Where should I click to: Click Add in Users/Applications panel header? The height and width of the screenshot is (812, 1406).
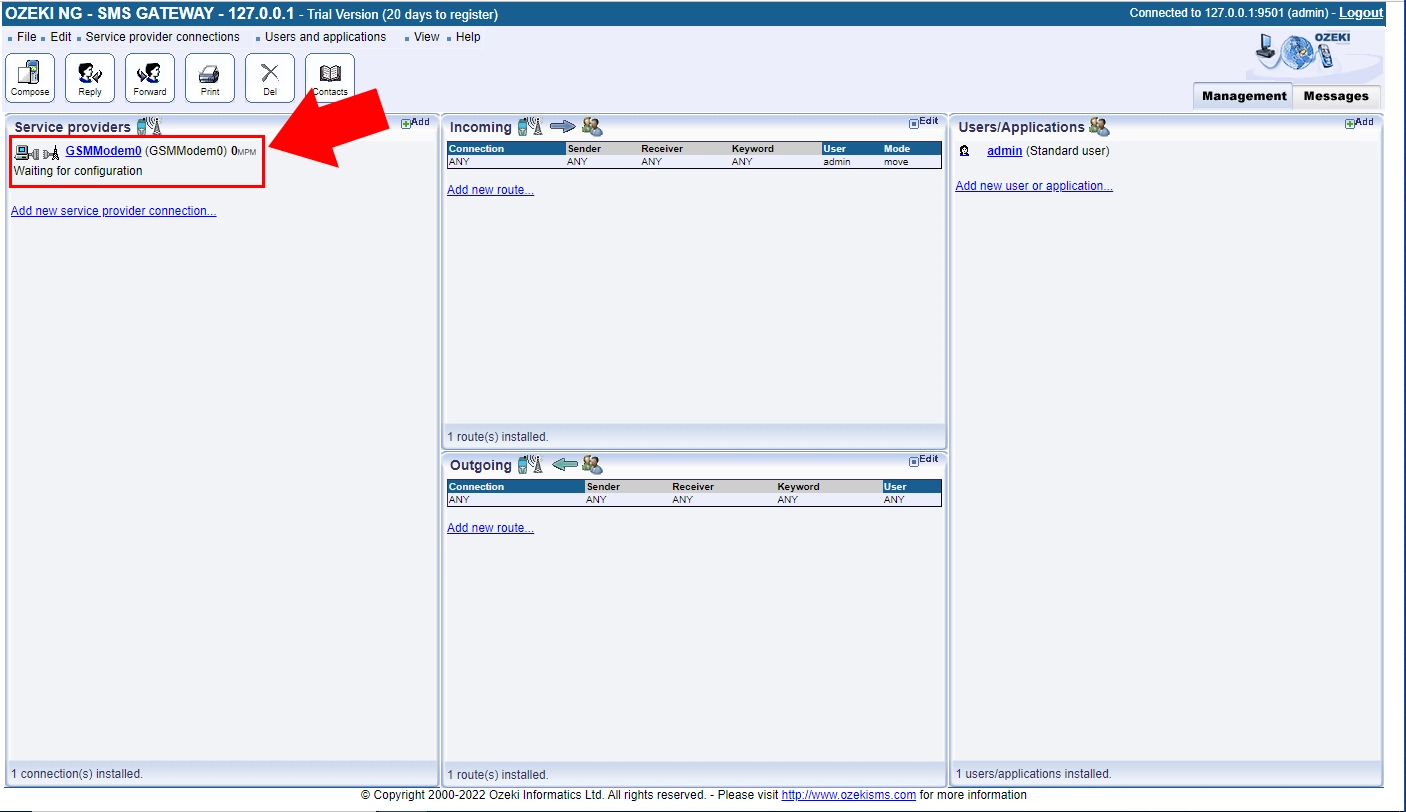pos(1359,122)
